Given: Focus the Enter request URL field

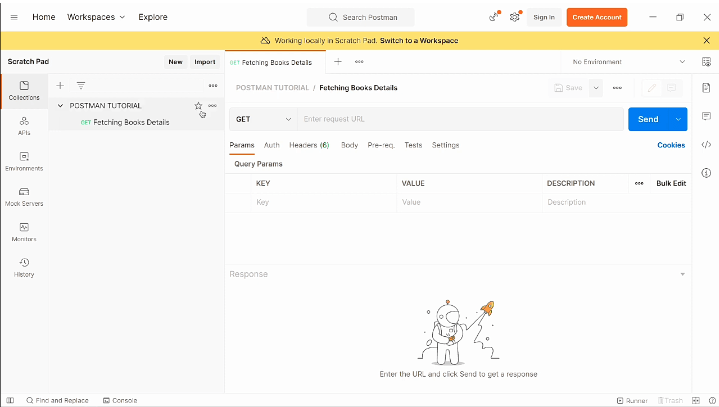Looking at the screenshot, I should click(460, 119).
